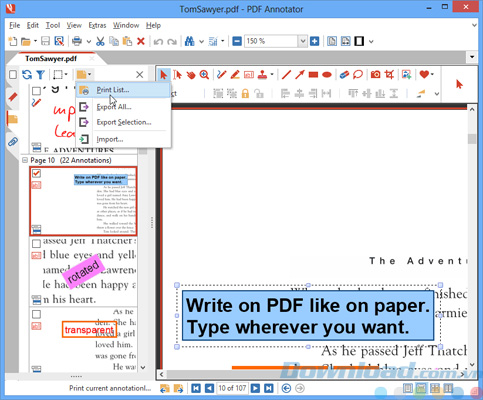Expand the Print button dropdown arrow
Screen dimensions: 483x400
(89, 42)
